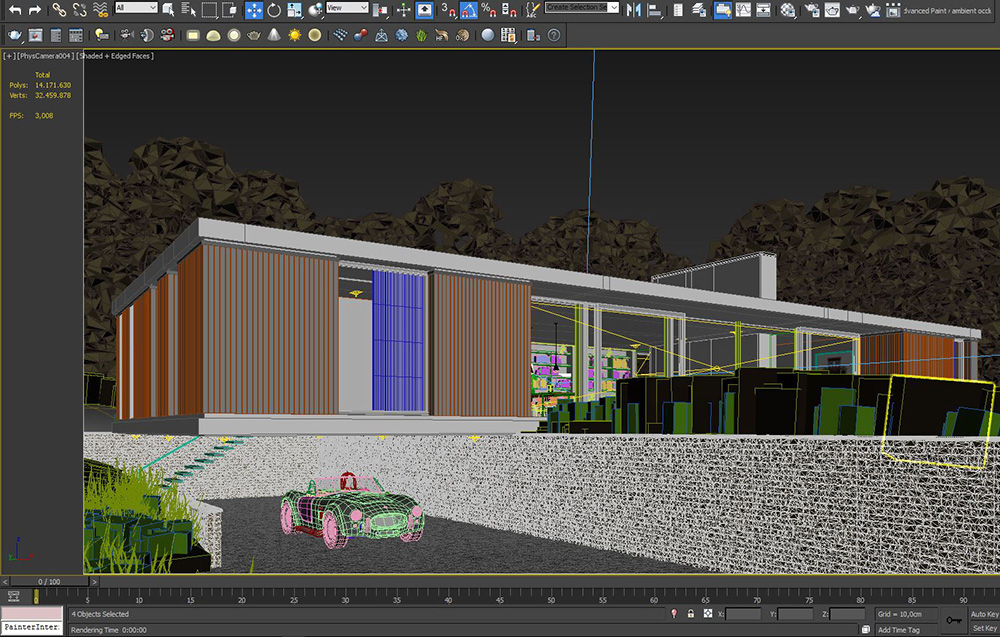The image size is (1000, 637).
Task: Toggle Auto Key animation mode
Action: coord(984,614)
